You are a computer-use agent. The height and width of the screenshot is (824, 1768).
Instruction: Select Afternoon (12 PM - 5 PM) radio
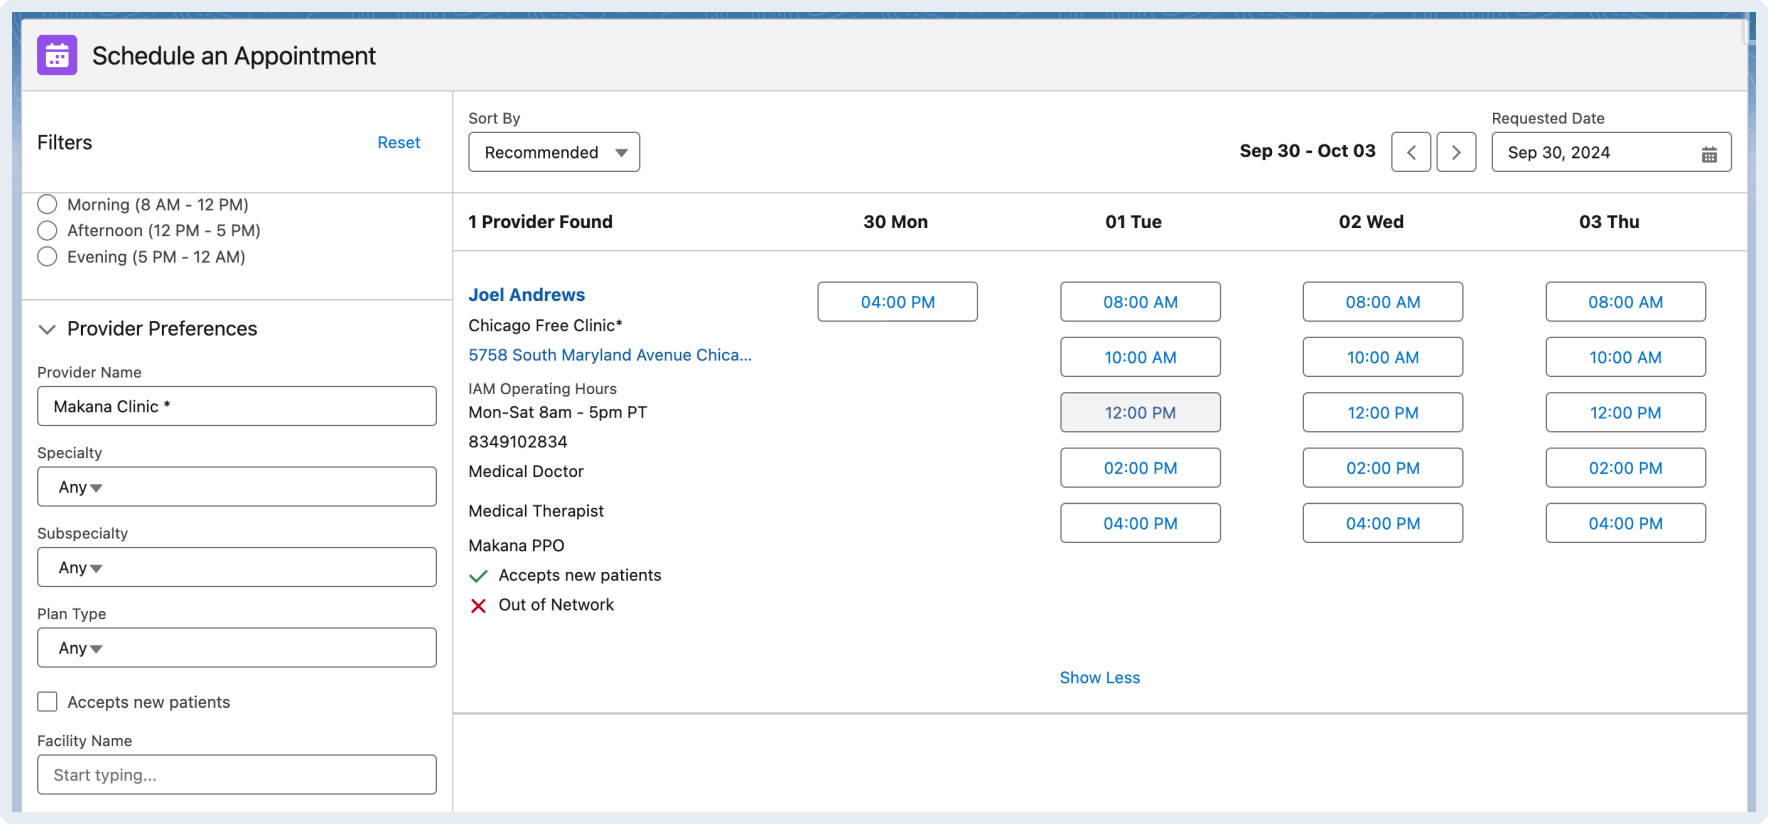[47, 230]
